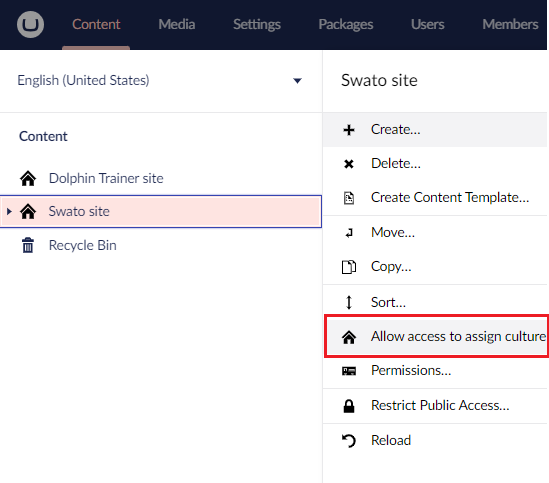The width and height of the screenshot is (549, 483).
Task: Open the Settings section
Action: 257,25
